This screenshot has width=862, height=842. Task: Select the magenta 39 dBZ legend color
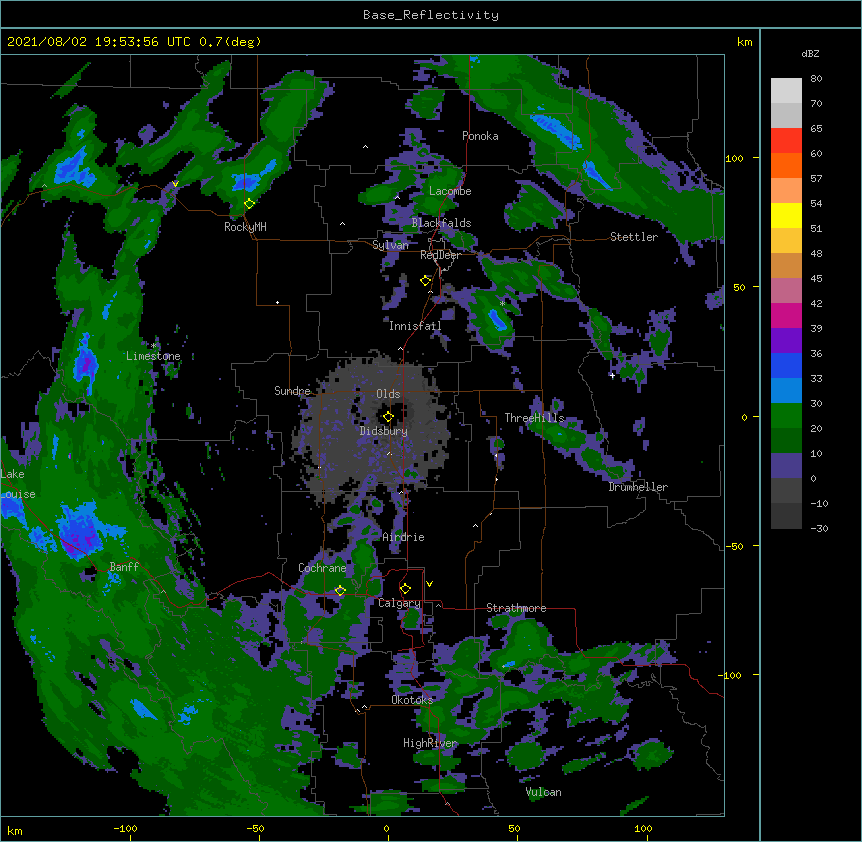coord(786,315)
